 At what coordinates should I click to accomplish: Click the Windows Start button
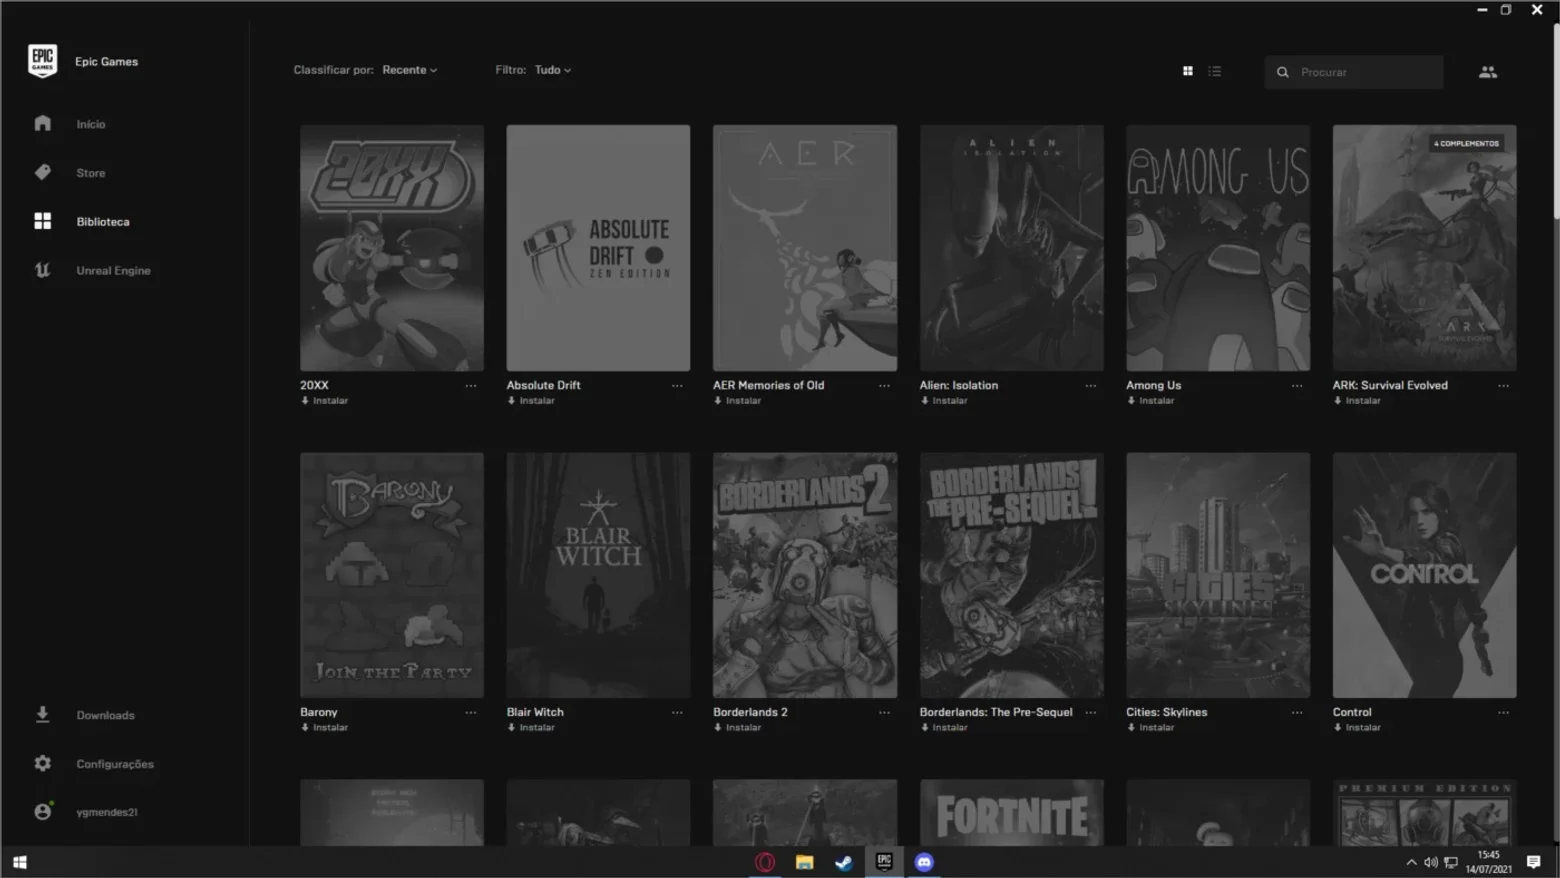(x=20, y=862)
